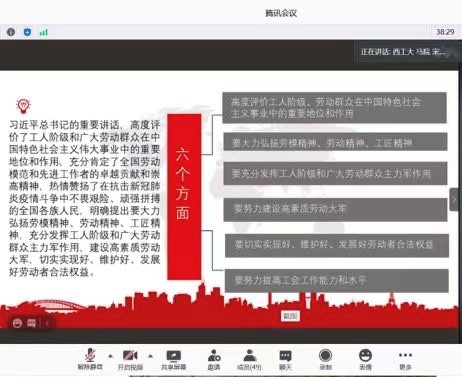Click the 截图 screenshot label button

(x=290, y=316)
